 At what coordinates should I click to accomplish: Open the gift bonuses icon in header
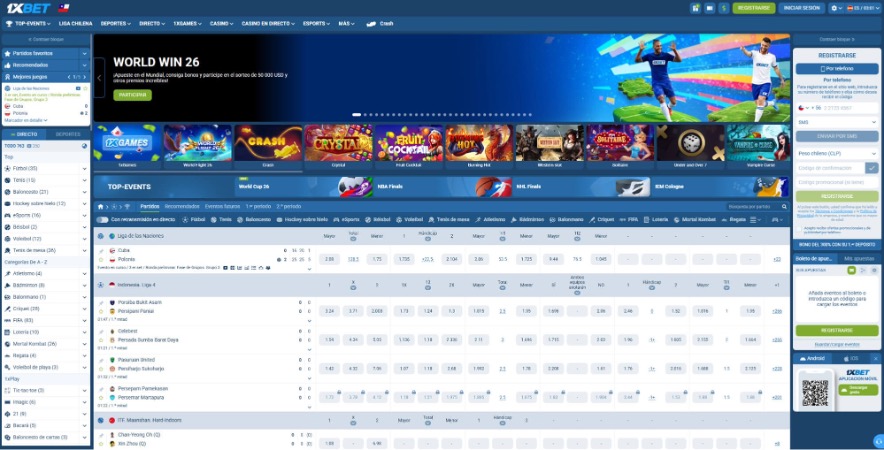click(696, 8)
